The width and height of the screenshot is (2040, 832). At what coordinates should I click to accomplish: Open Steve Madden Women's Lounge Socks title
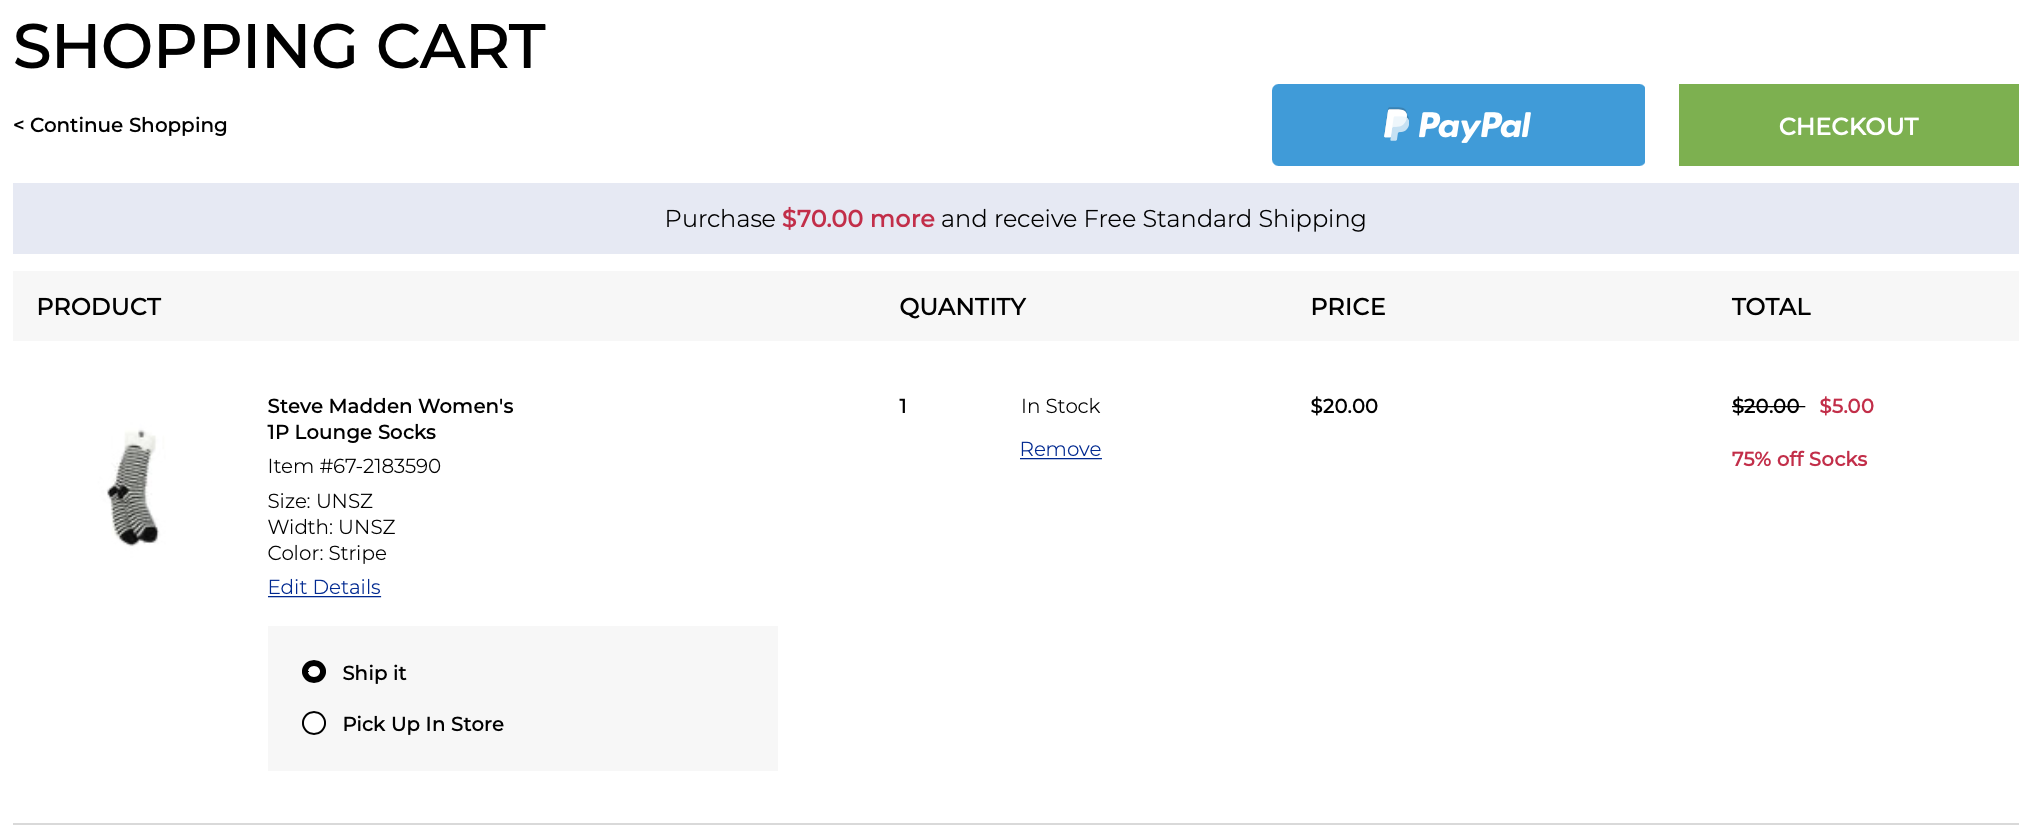[390, 419]
